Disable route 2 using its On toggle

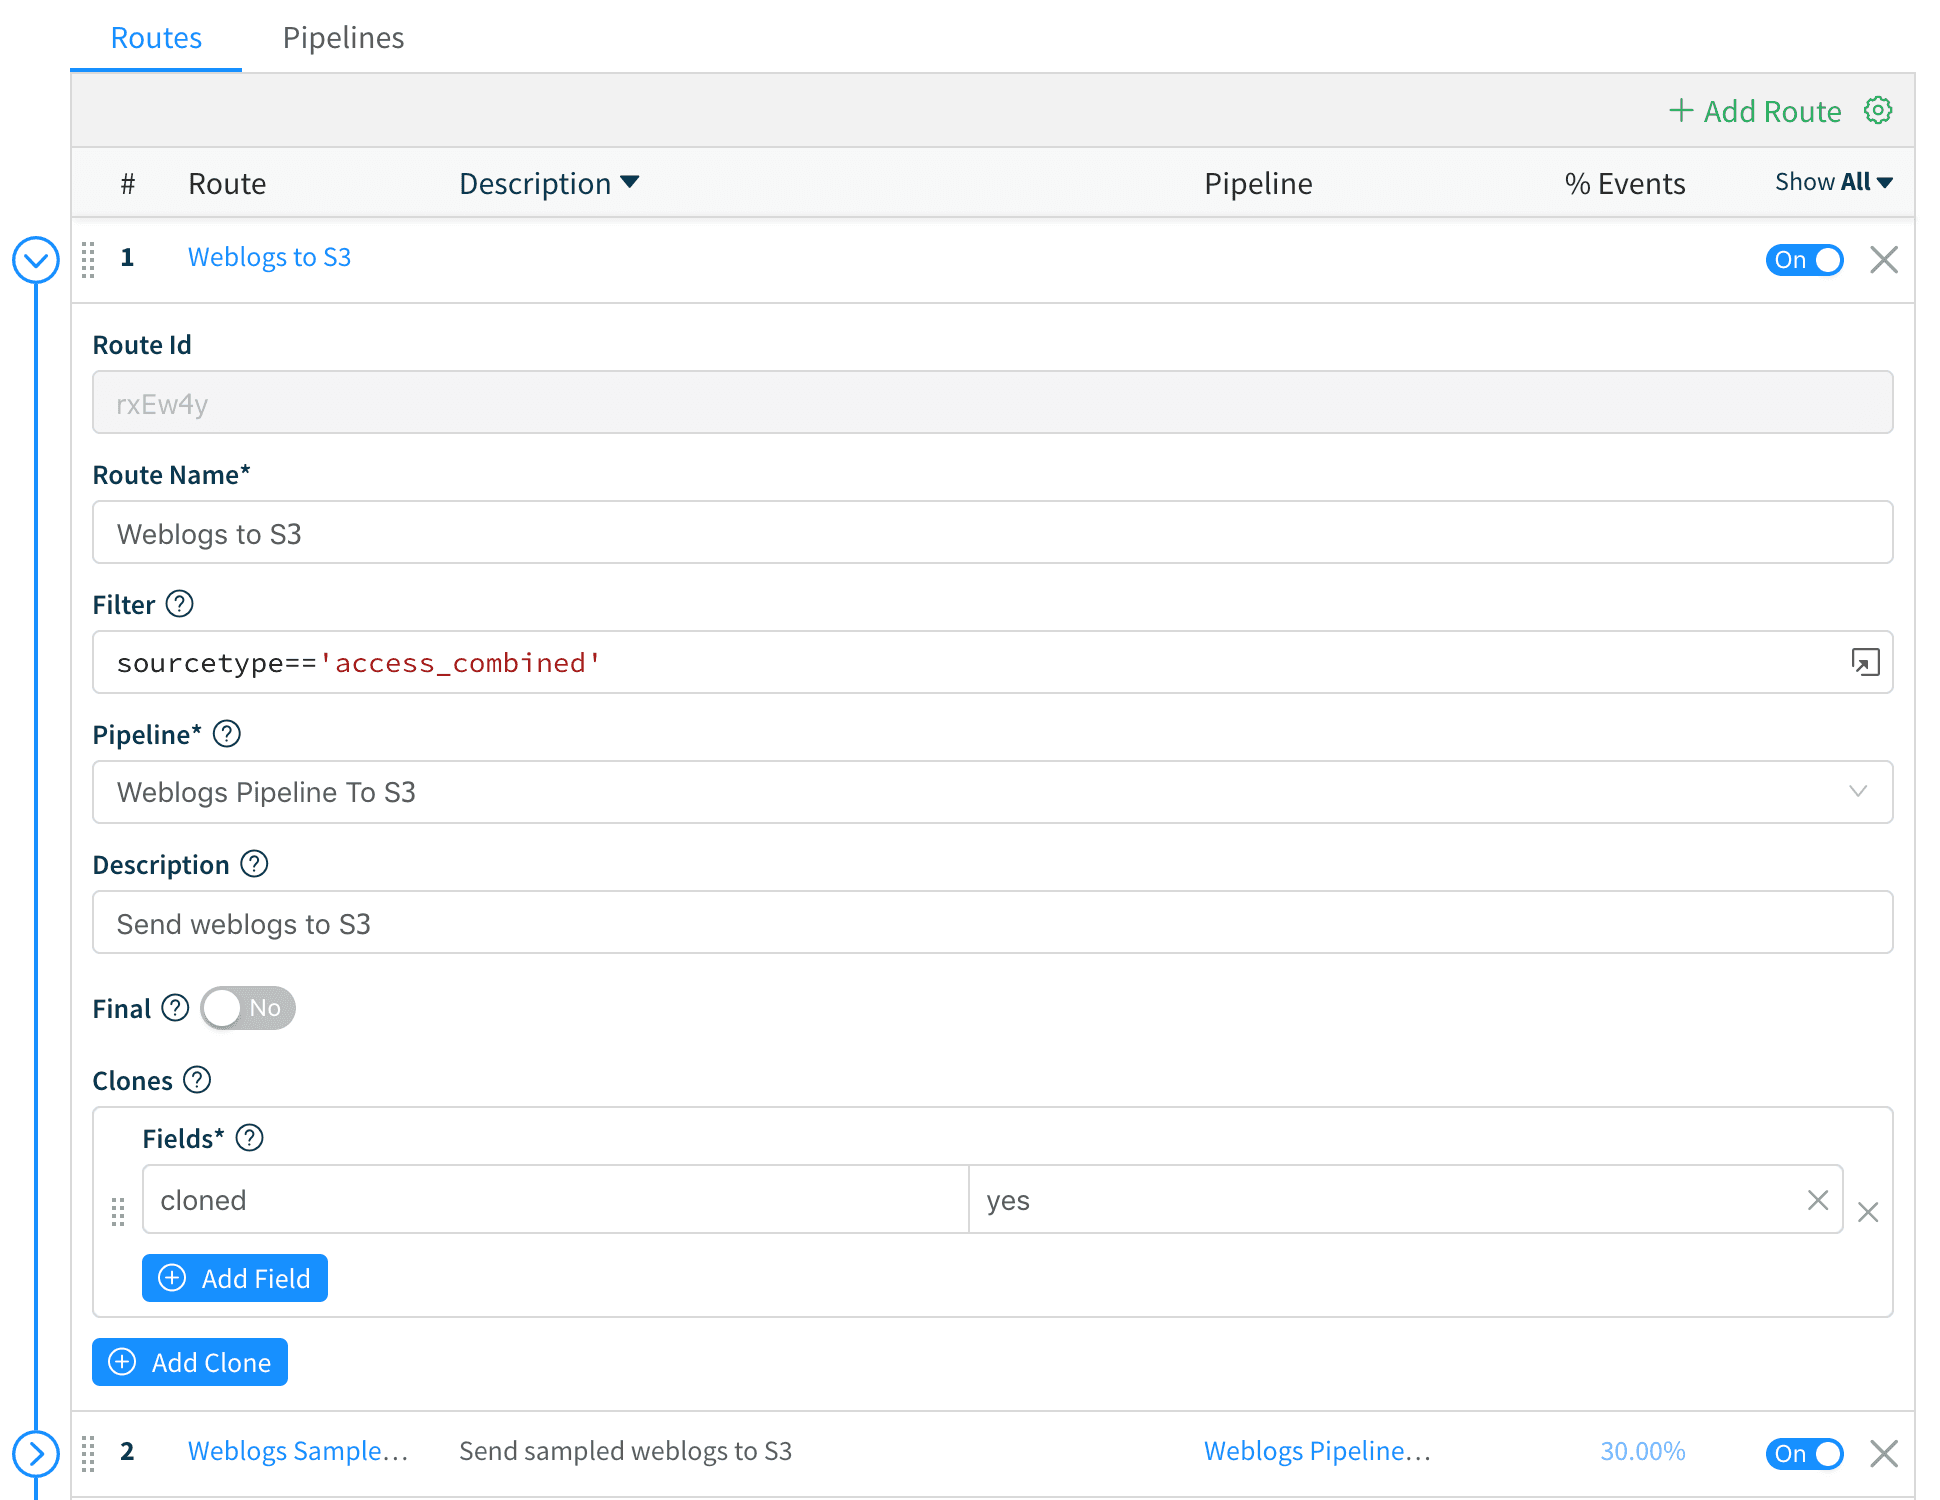click(x=1804, y=1453)
